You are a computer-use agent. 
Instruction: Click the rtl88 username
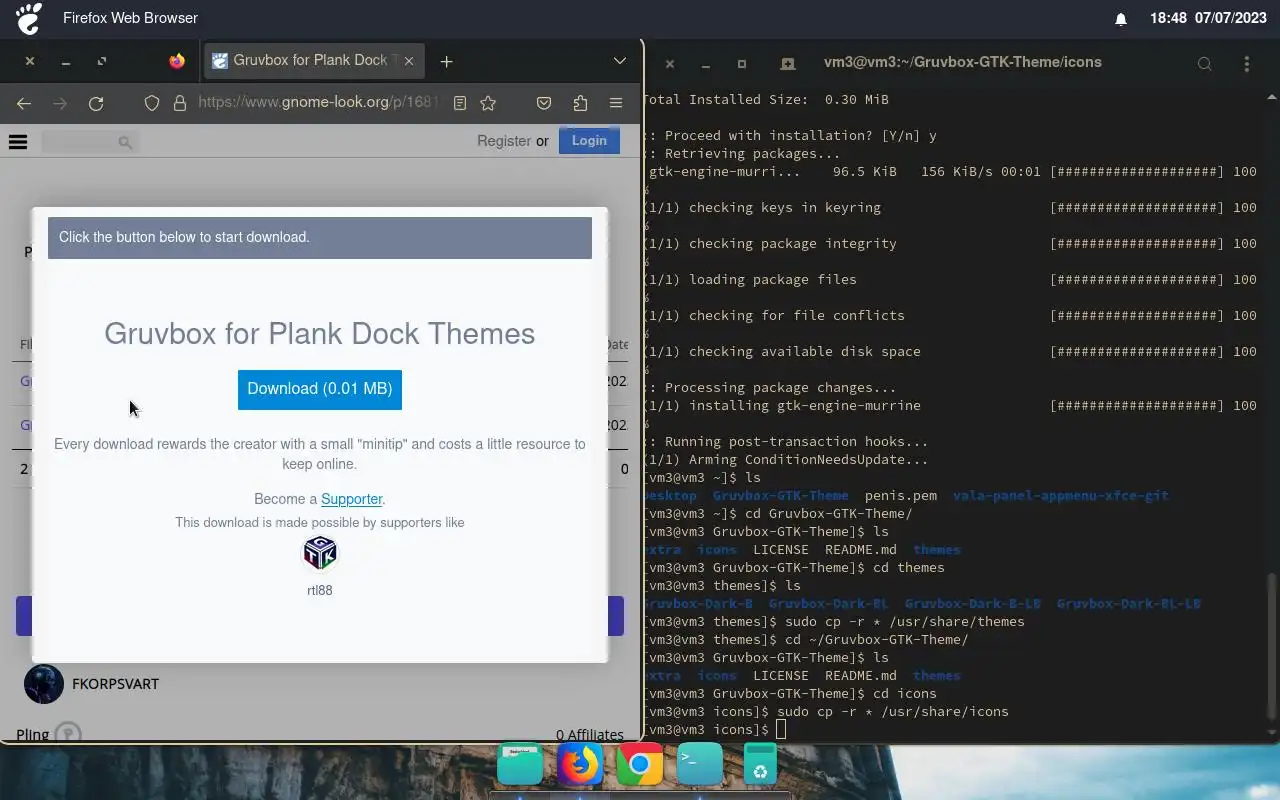point(320,590)
